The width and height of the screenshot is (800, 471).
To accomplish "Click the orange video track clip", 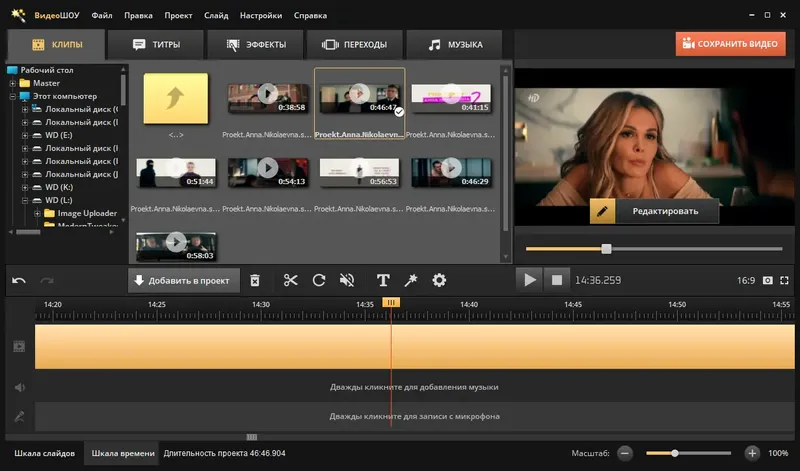I will (414, 347).
